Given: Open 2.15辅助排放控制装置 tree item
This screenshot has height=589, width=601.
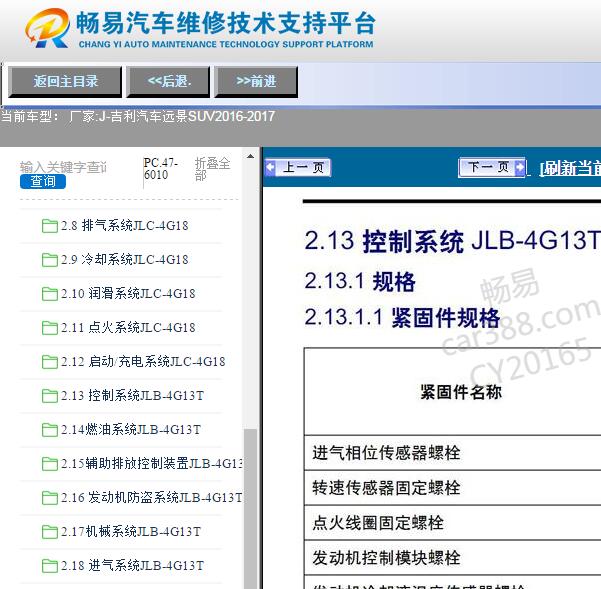Looking at the screenshot, I should [152, 463].
